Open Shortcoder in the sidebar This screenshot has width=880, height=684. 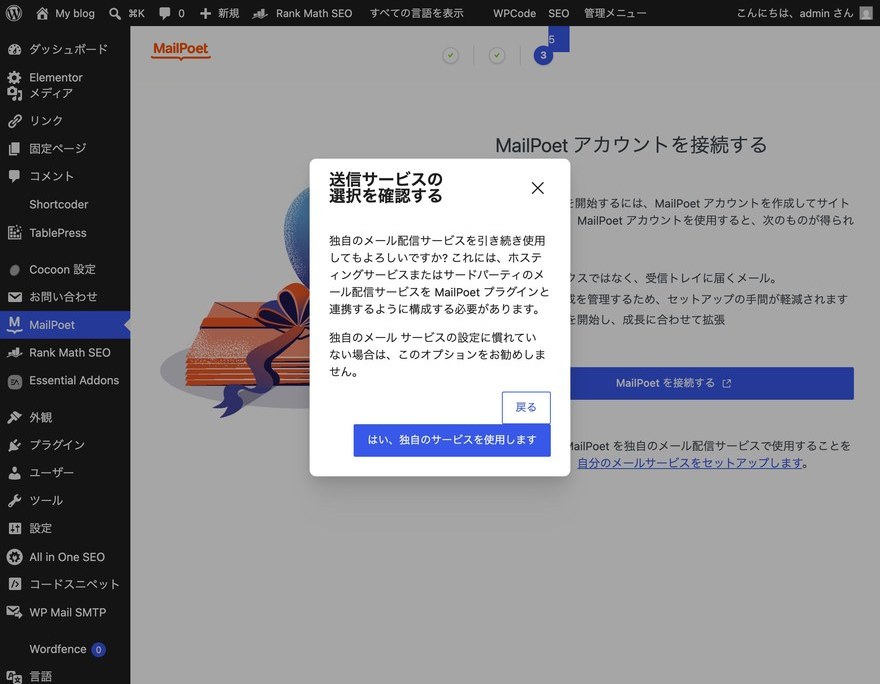(x=58, y=204)
